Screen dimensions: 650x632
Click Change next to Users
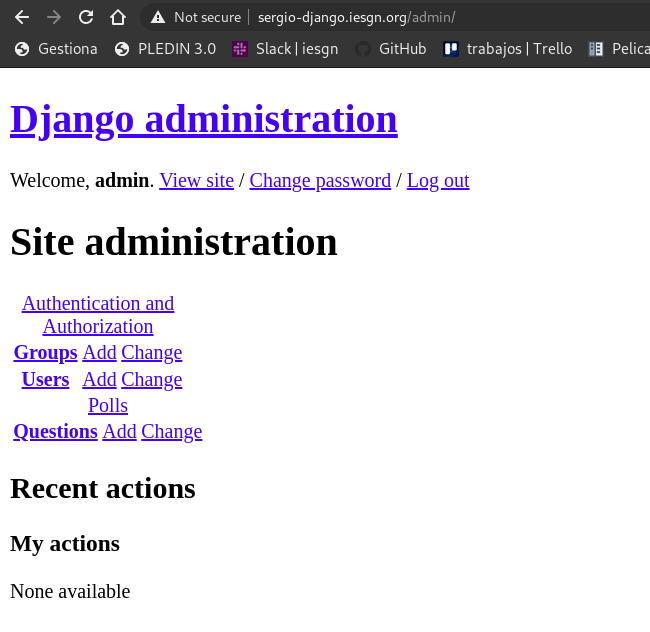(x=152, y=379)
